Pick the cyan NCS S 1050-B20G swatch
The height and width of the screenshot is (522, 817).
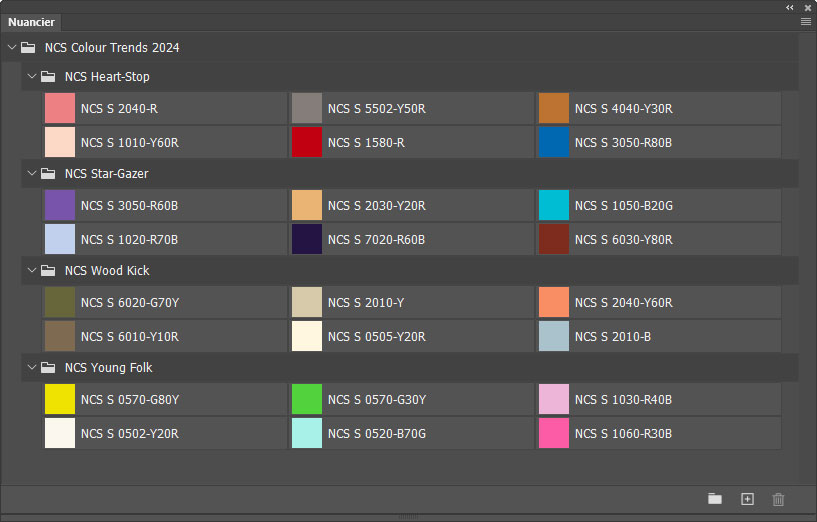coord(554,205)
